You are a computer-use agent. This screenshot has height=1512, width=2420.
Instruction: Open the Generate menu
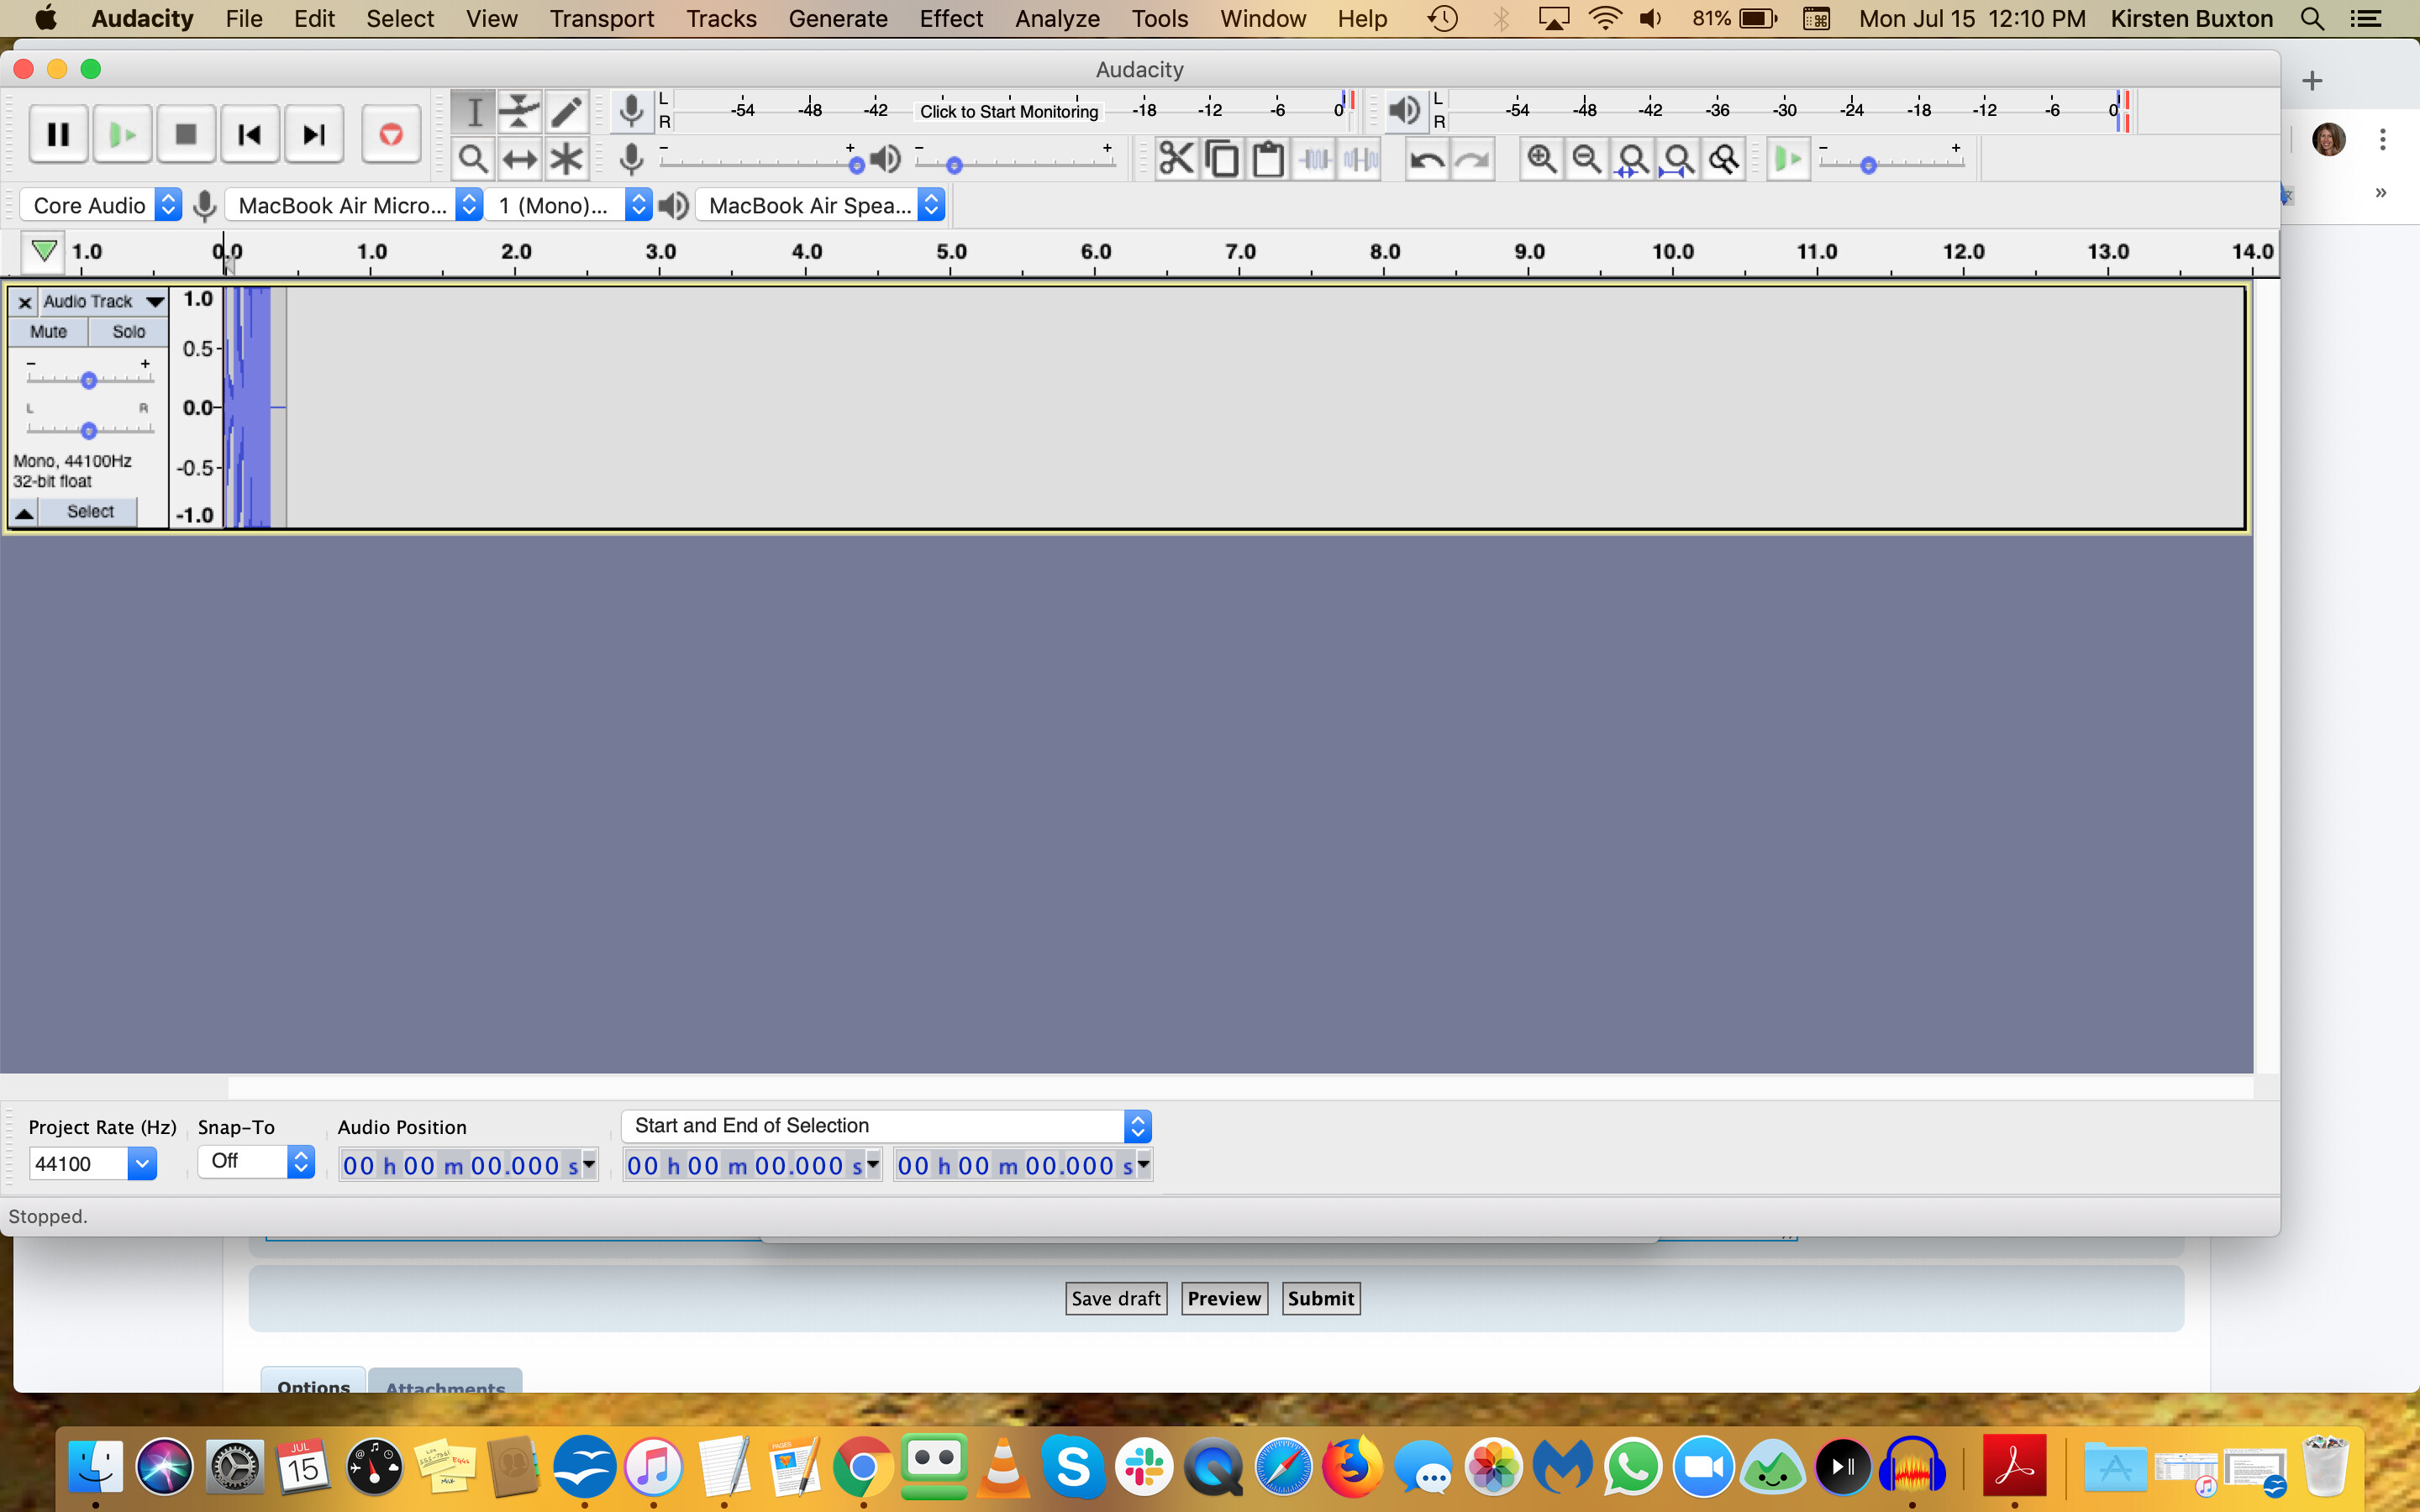click(838, 18)
